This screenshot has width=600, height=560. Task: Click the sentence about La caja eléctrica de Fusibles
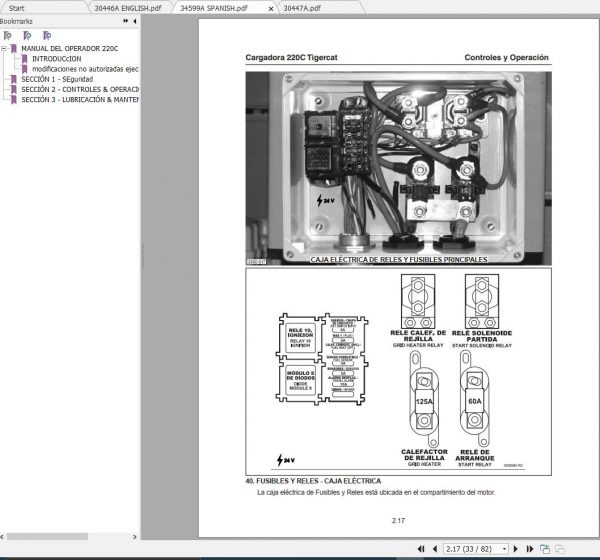[376, 493]
